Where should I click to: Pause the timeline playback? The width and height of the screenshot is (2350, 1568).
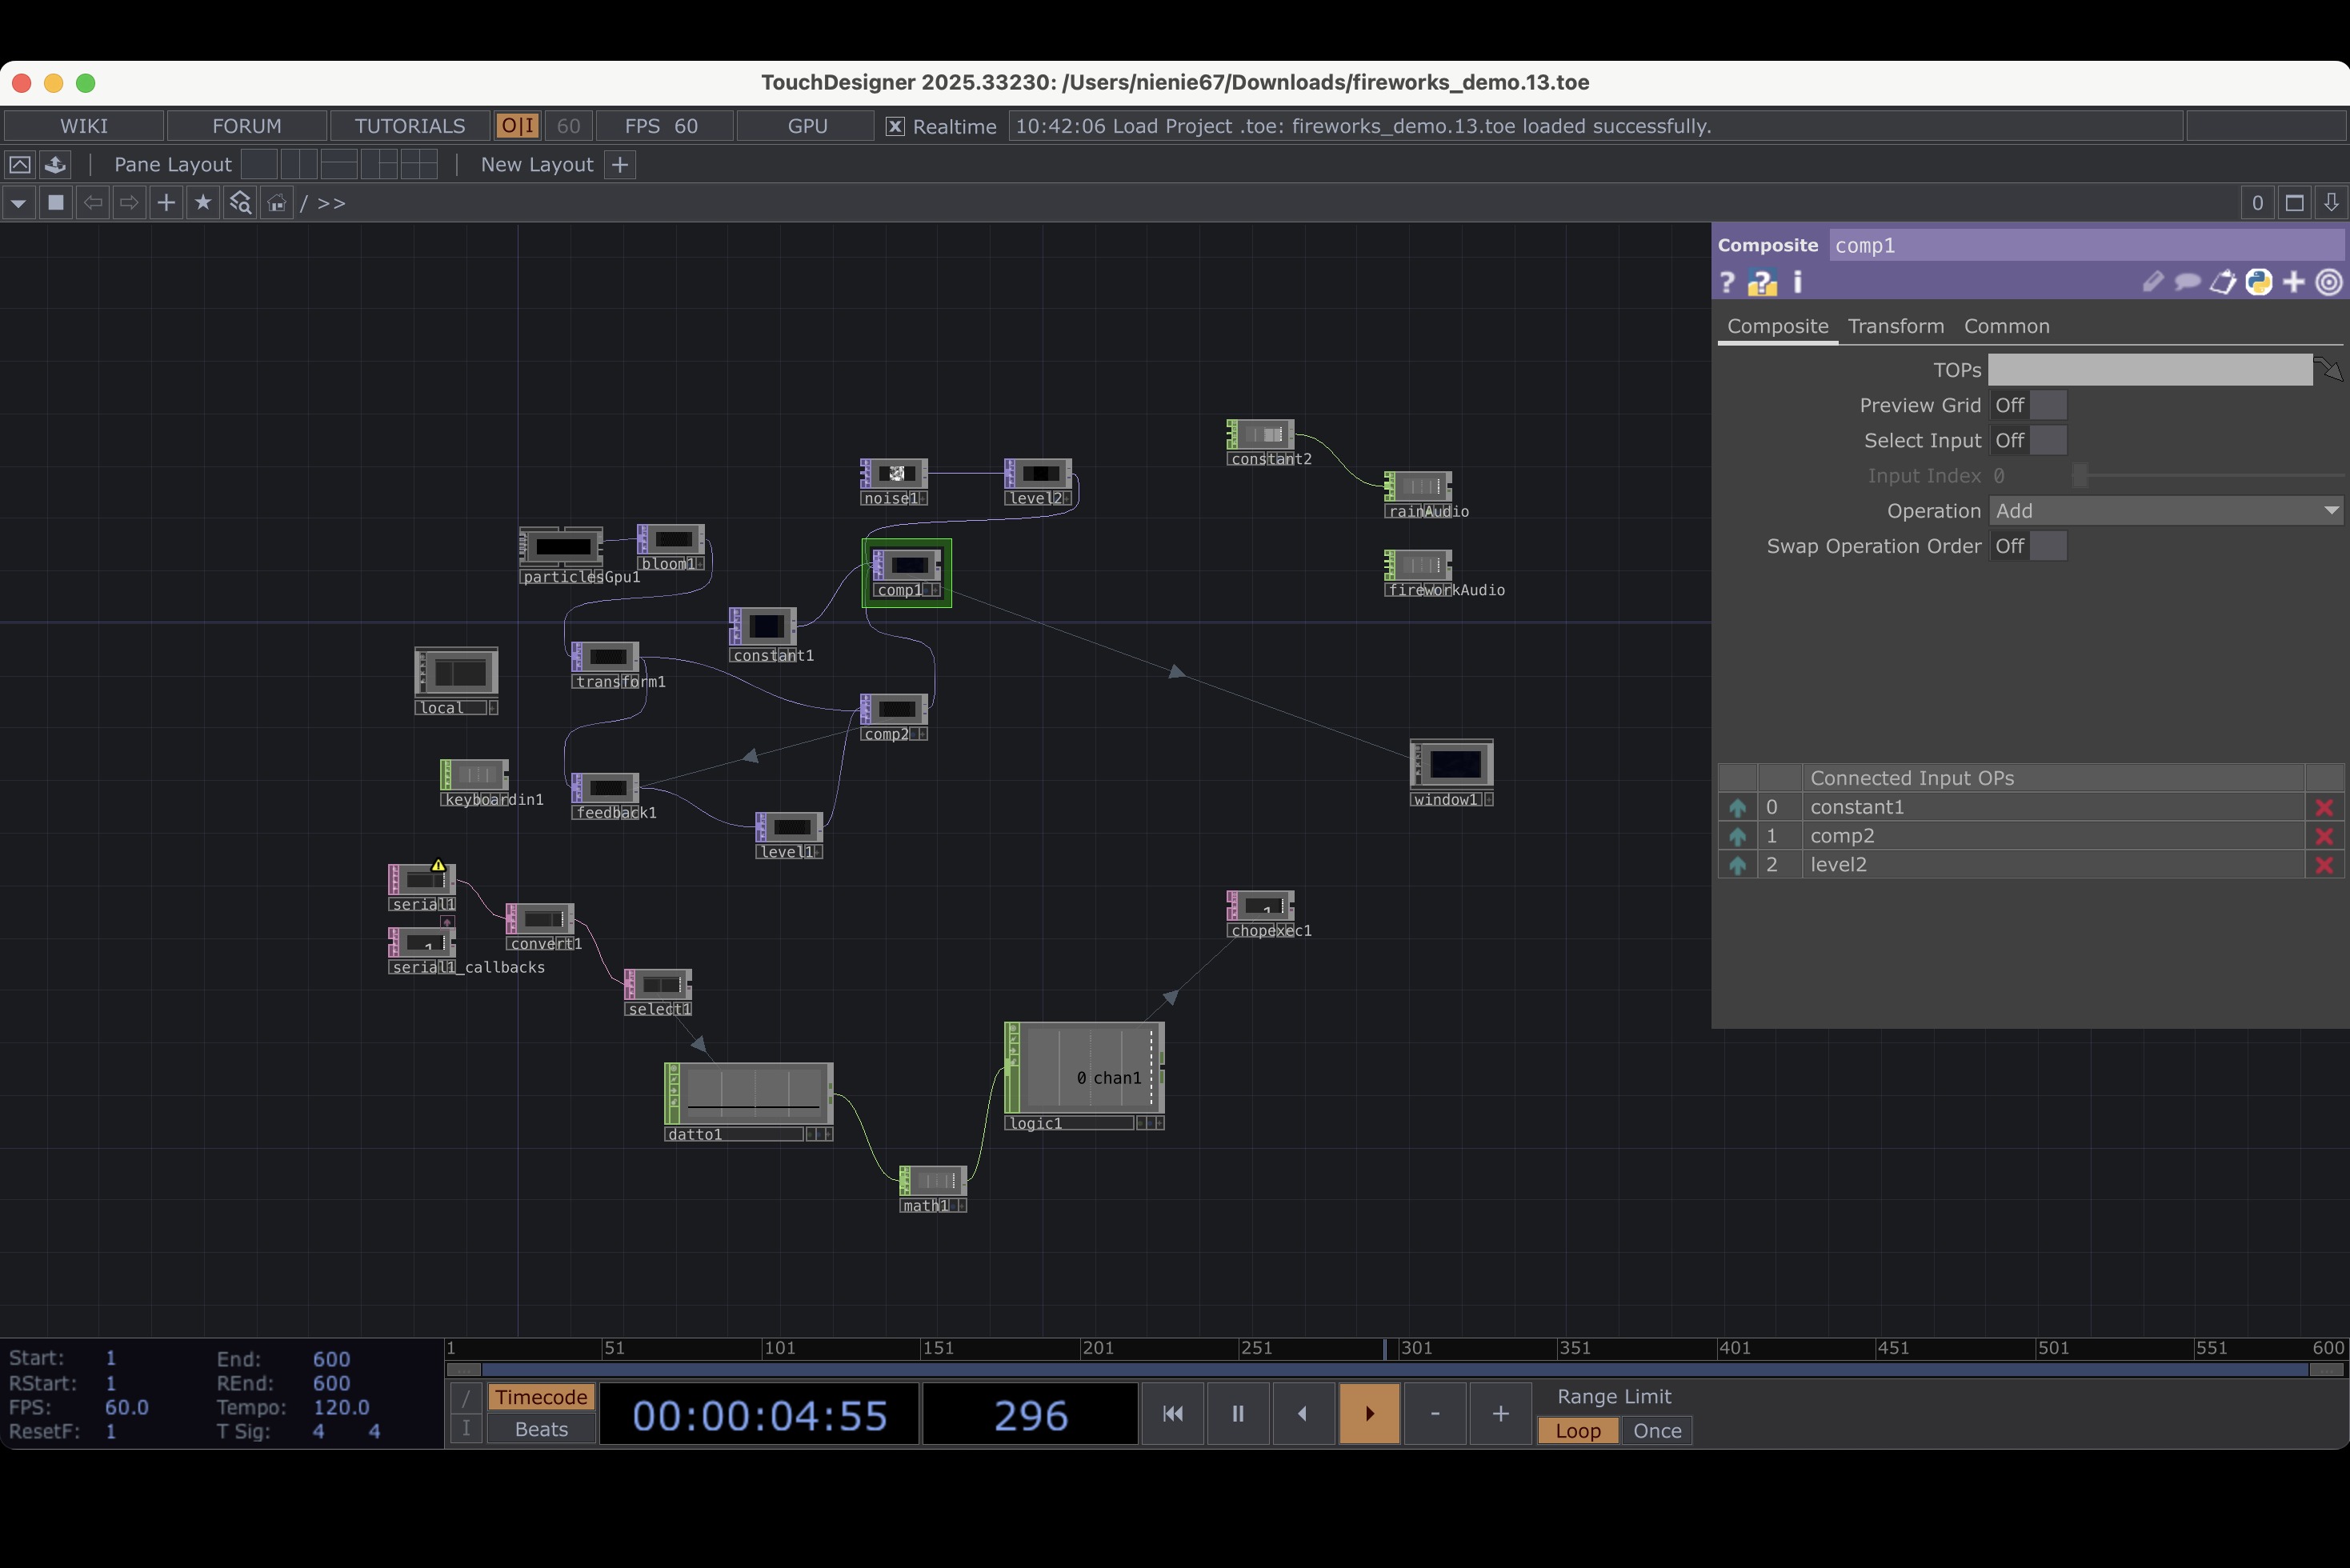[1238, 1413]
